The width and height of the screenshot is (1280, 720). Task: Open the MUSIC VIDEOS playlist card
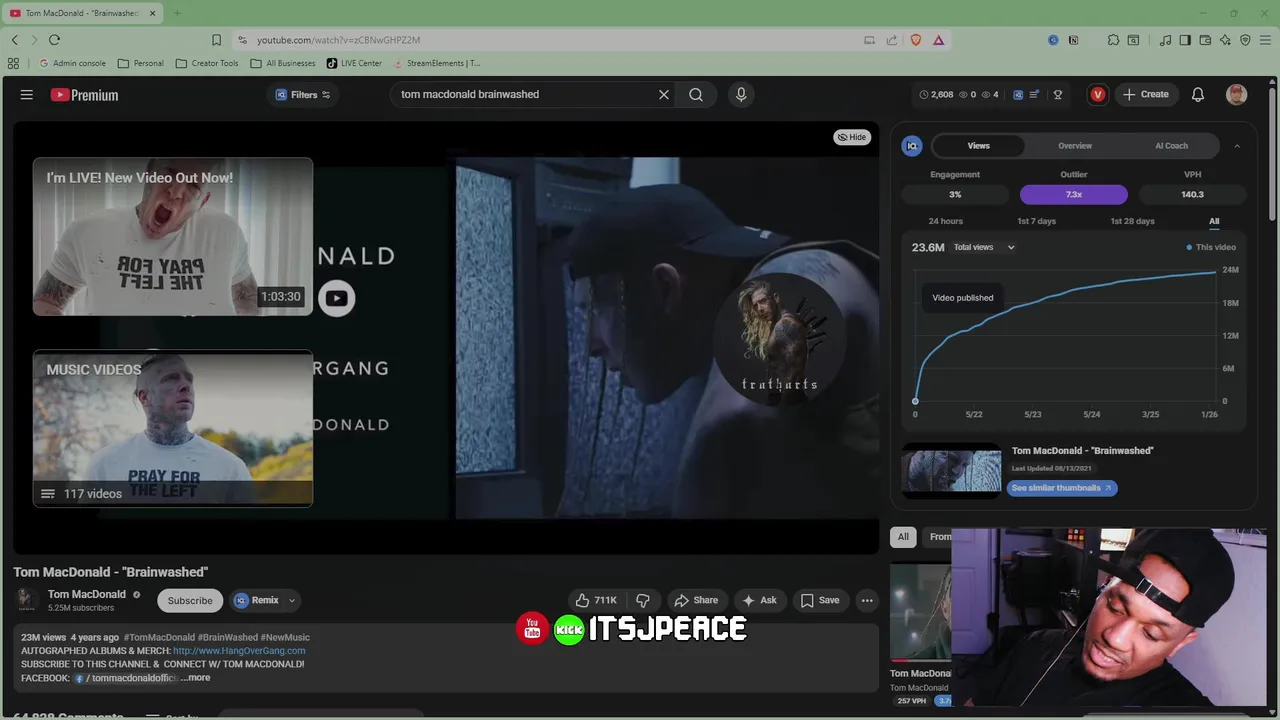[x=173, y=428]
